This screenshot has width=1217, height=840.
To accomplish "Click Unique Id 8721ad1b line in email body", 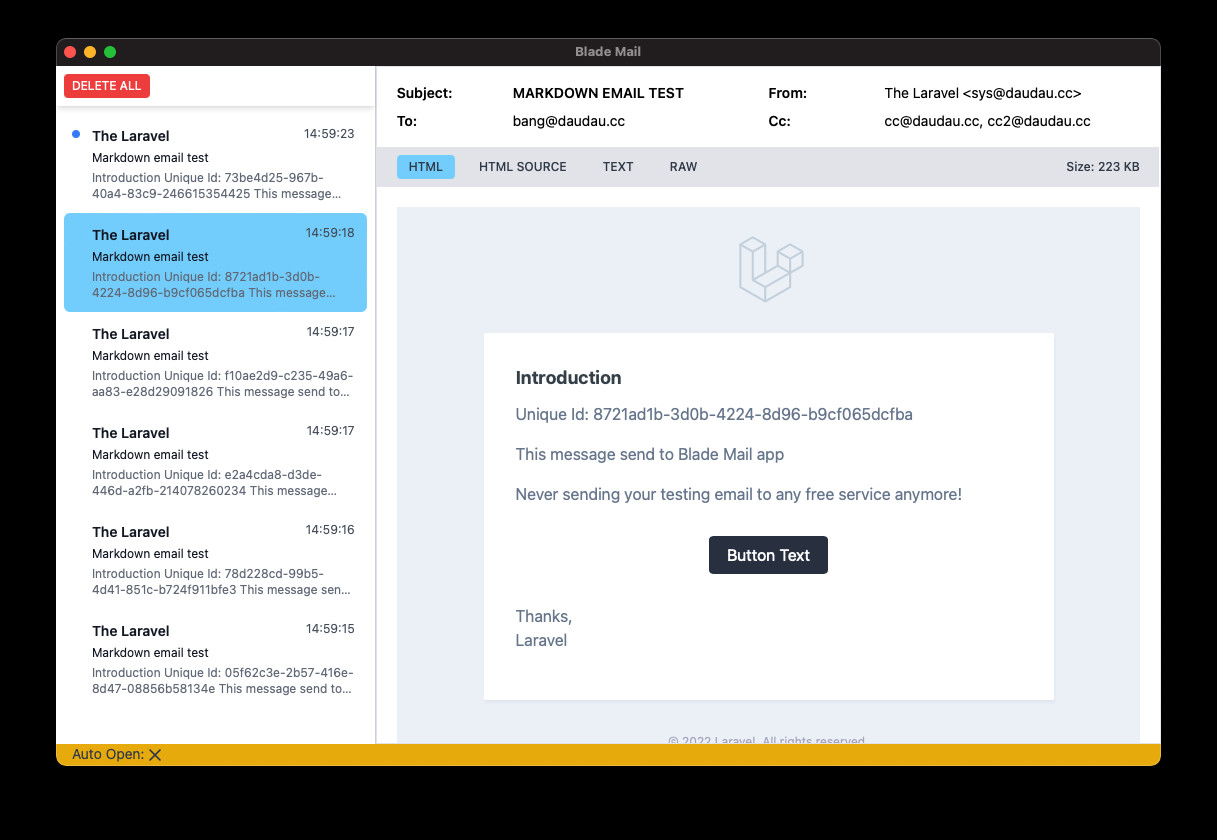I will pos(714,414).
